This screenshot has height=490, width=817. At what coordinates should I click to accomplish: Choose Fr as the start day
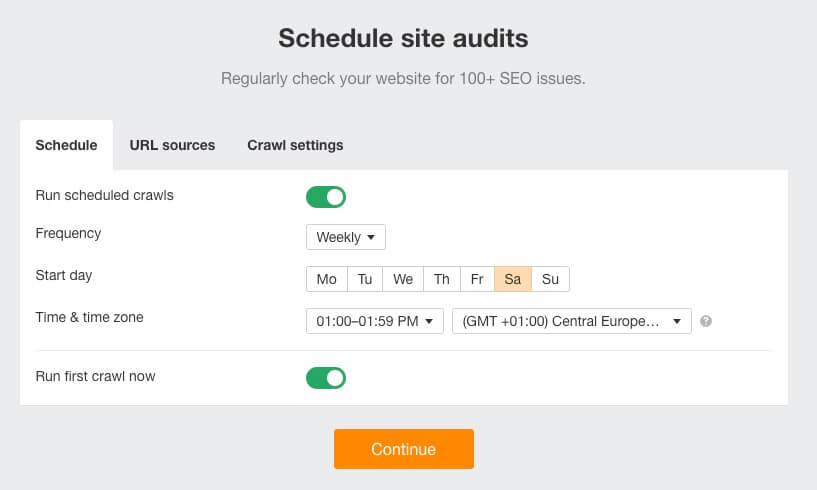pos(477,279)
